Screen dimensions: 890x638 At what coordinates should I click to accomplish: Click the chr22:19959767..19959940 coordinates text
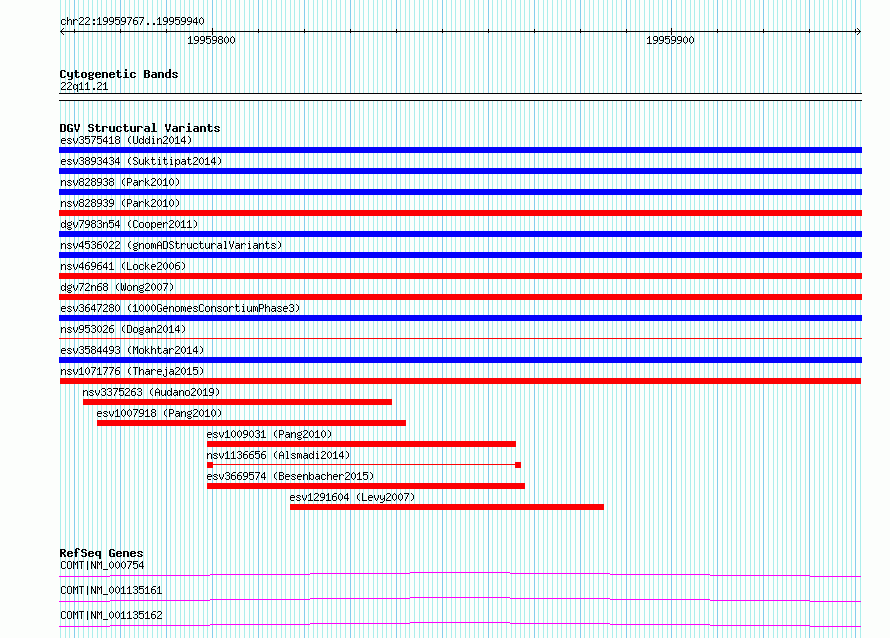point(132,21)
